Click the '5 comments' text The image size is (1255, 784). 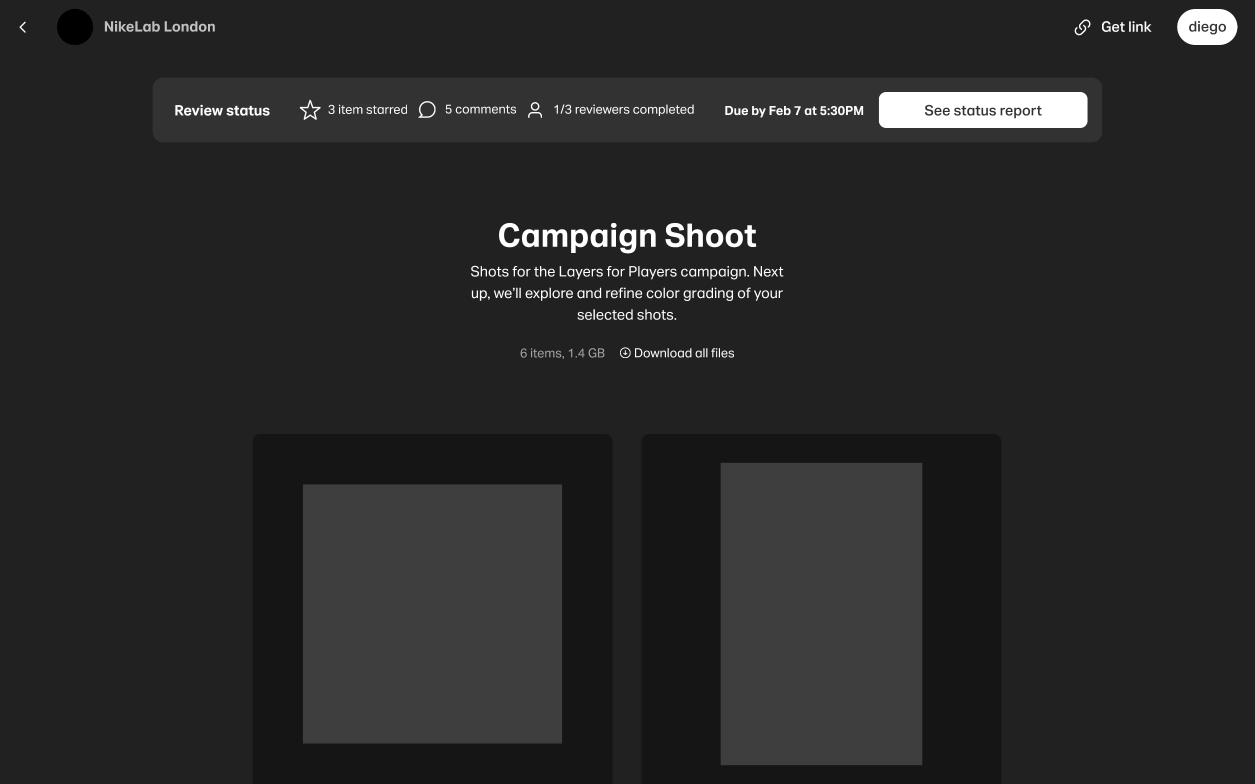pyautogui.click(x=480, y=110)
